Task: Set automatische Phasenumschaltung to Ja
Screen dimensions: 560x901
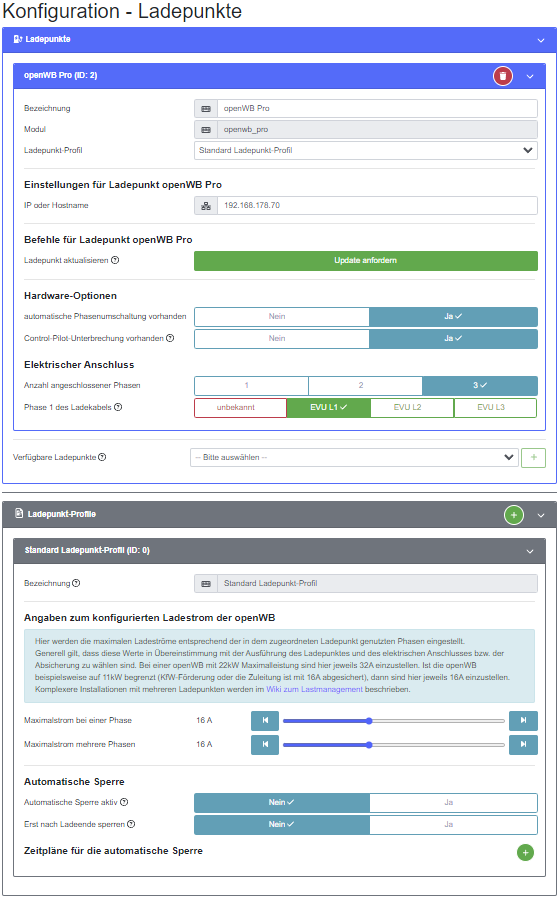Action: coord(453,317)
